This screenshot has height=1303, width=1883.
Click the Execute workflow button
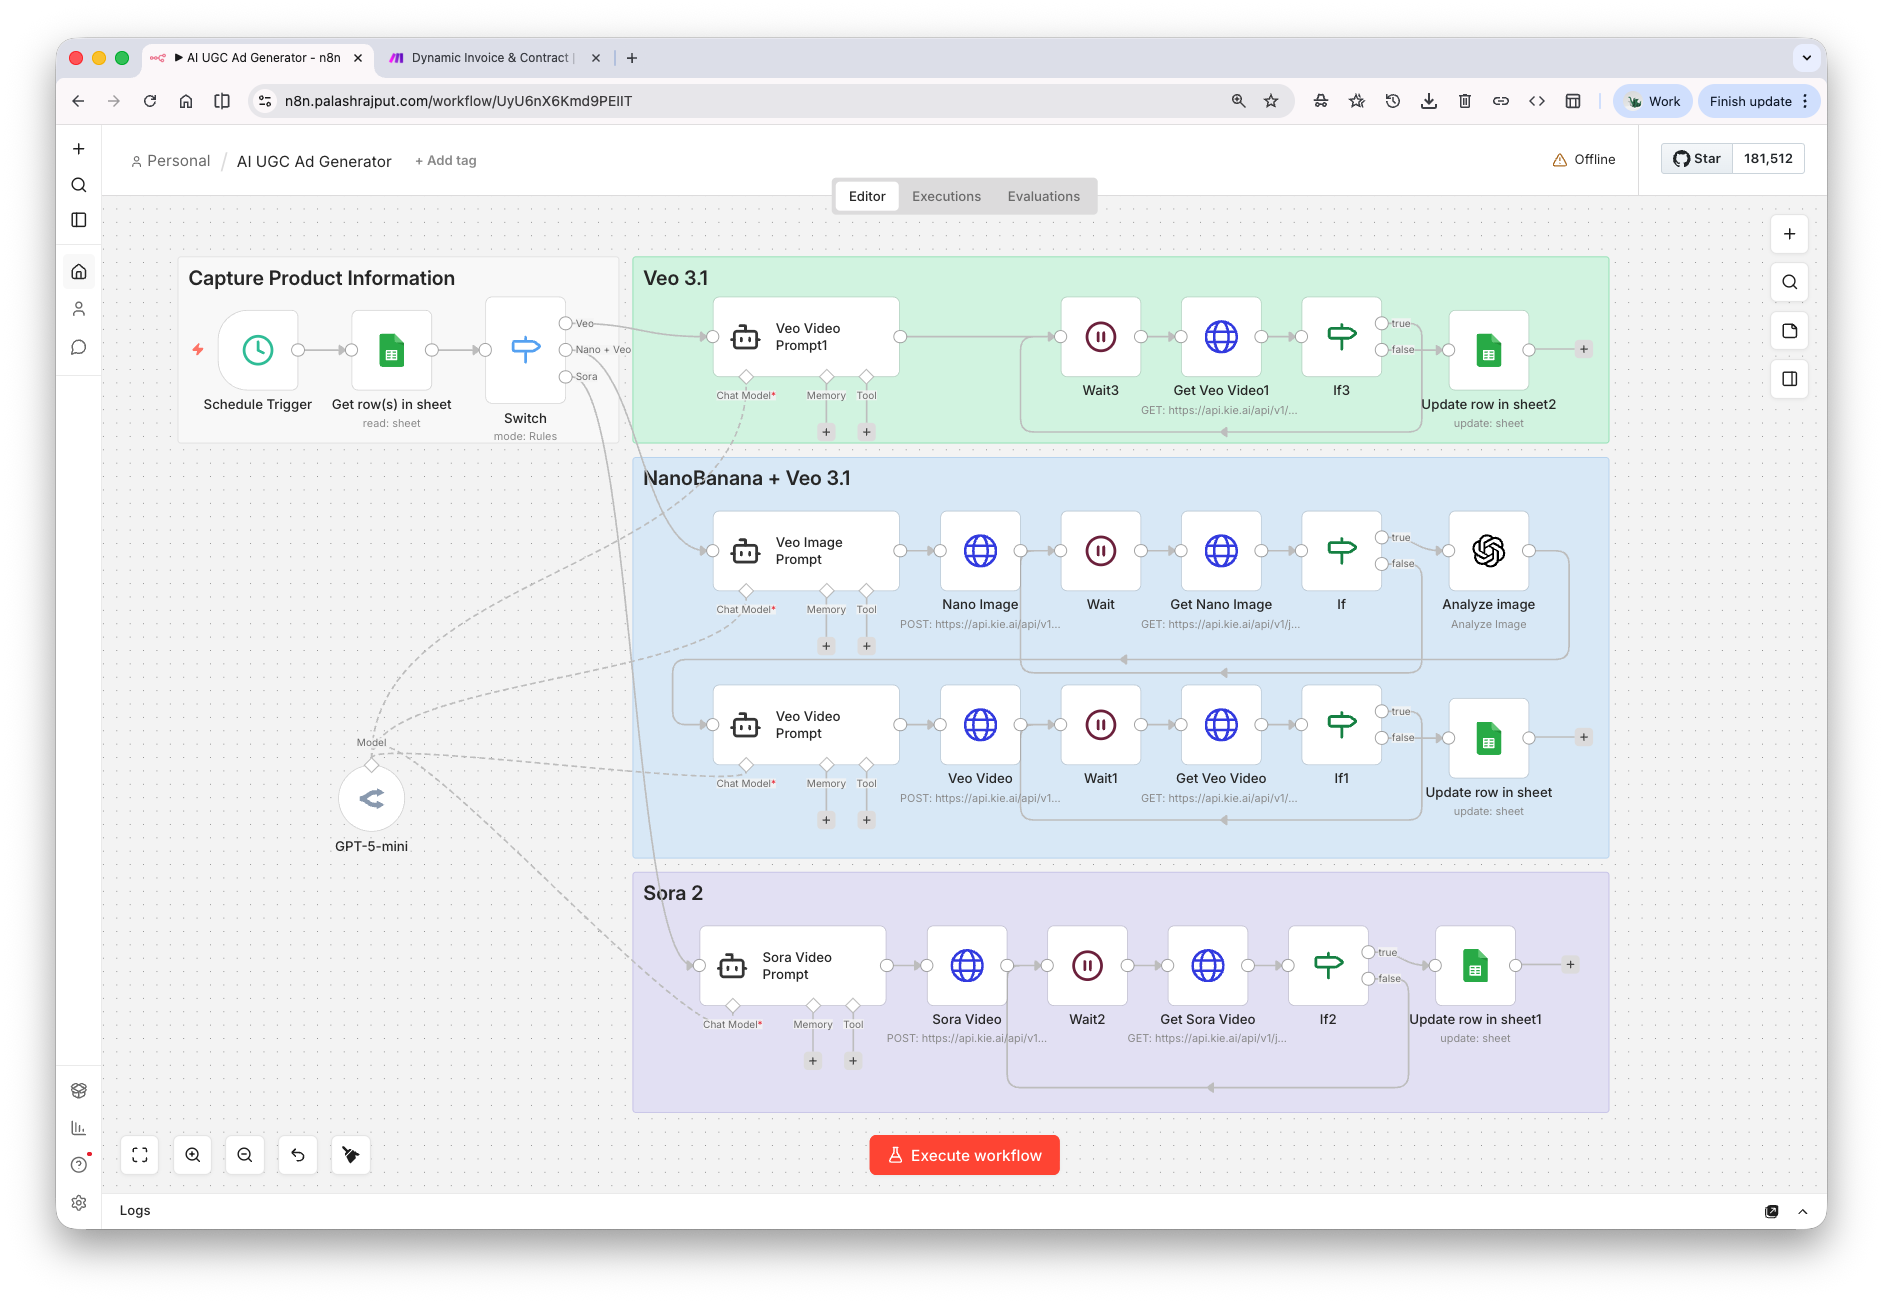(963, 1155)
